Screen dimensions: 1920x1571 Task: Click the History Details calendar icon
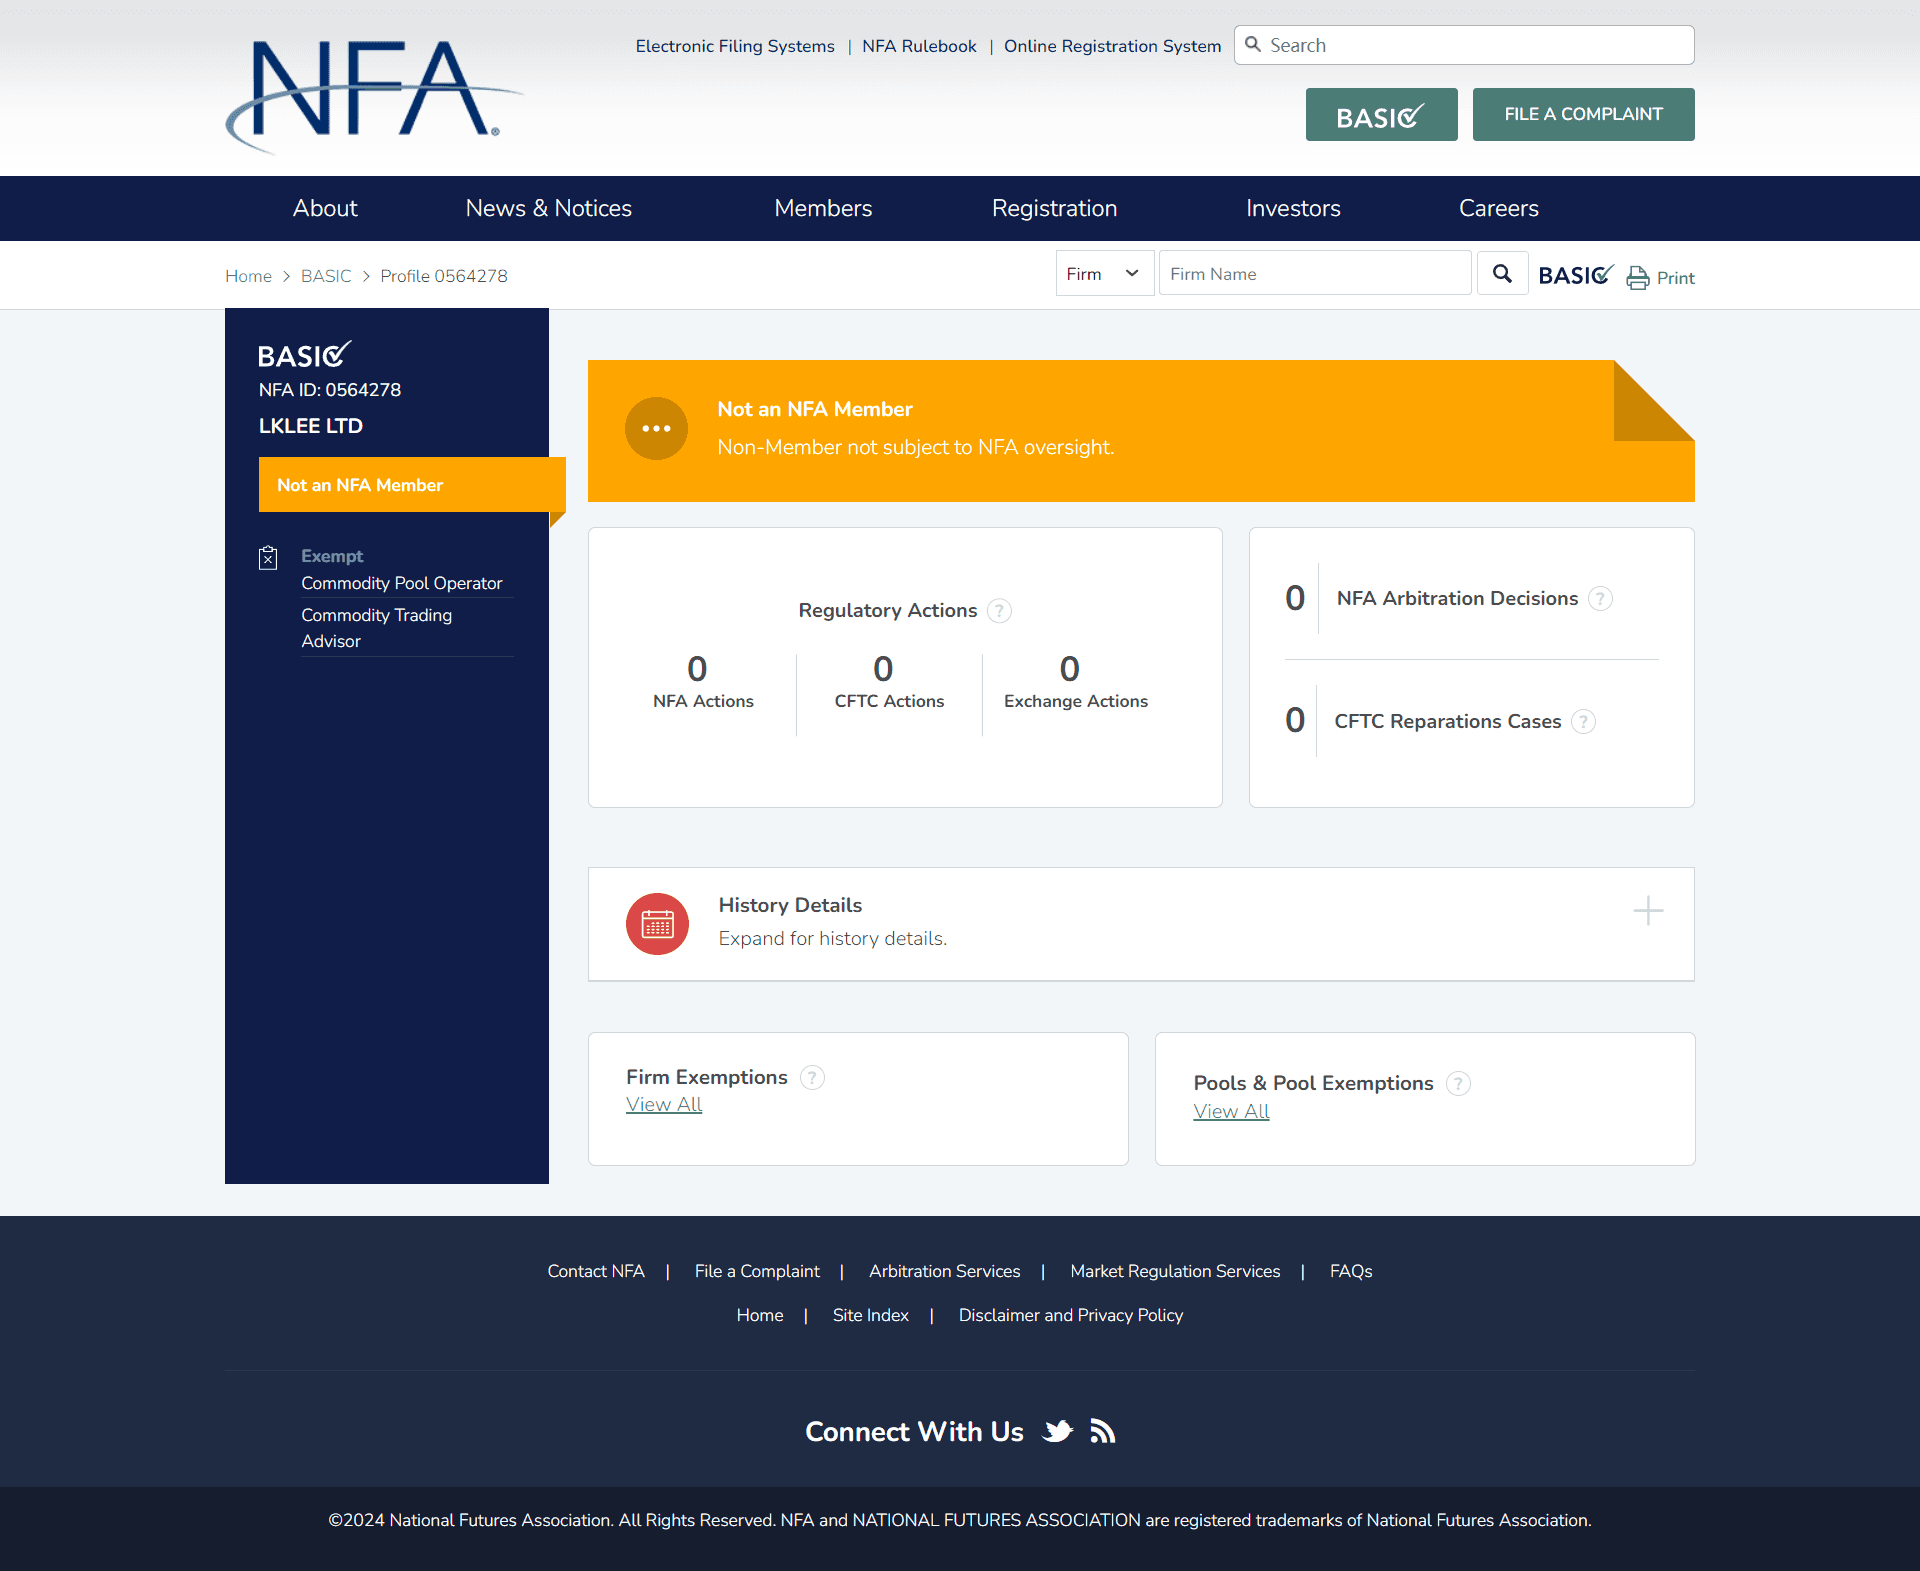tap(655, 920)
